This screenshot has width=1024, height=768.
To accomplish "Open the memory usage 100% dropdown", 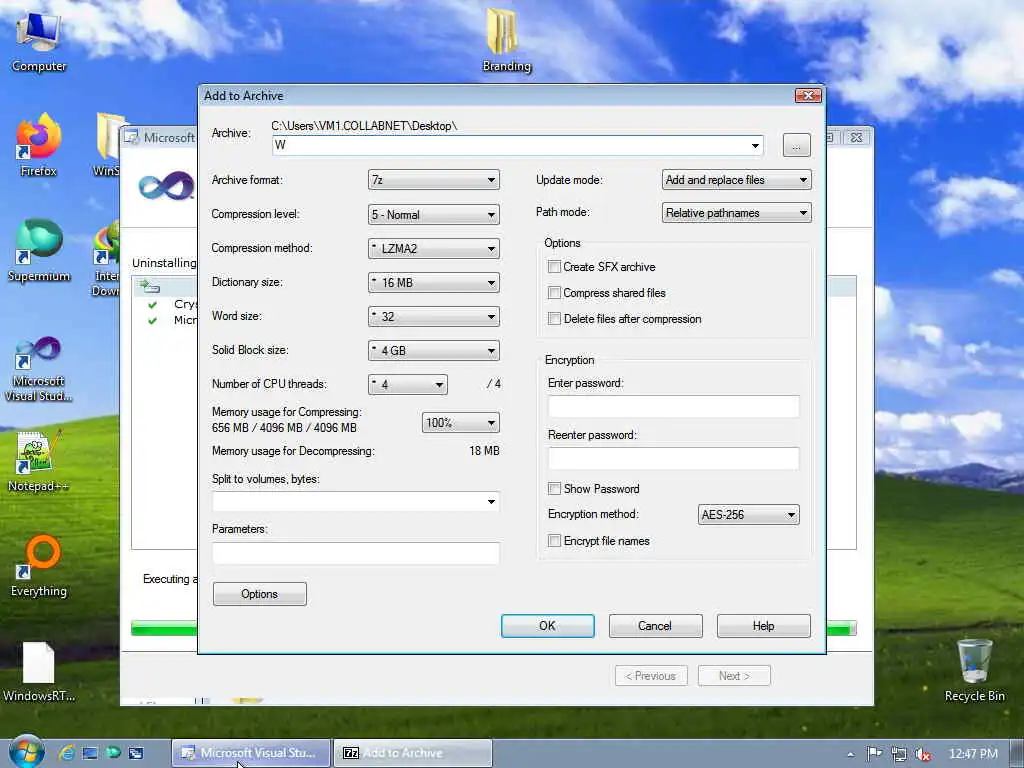I will (x=460, y=423).
